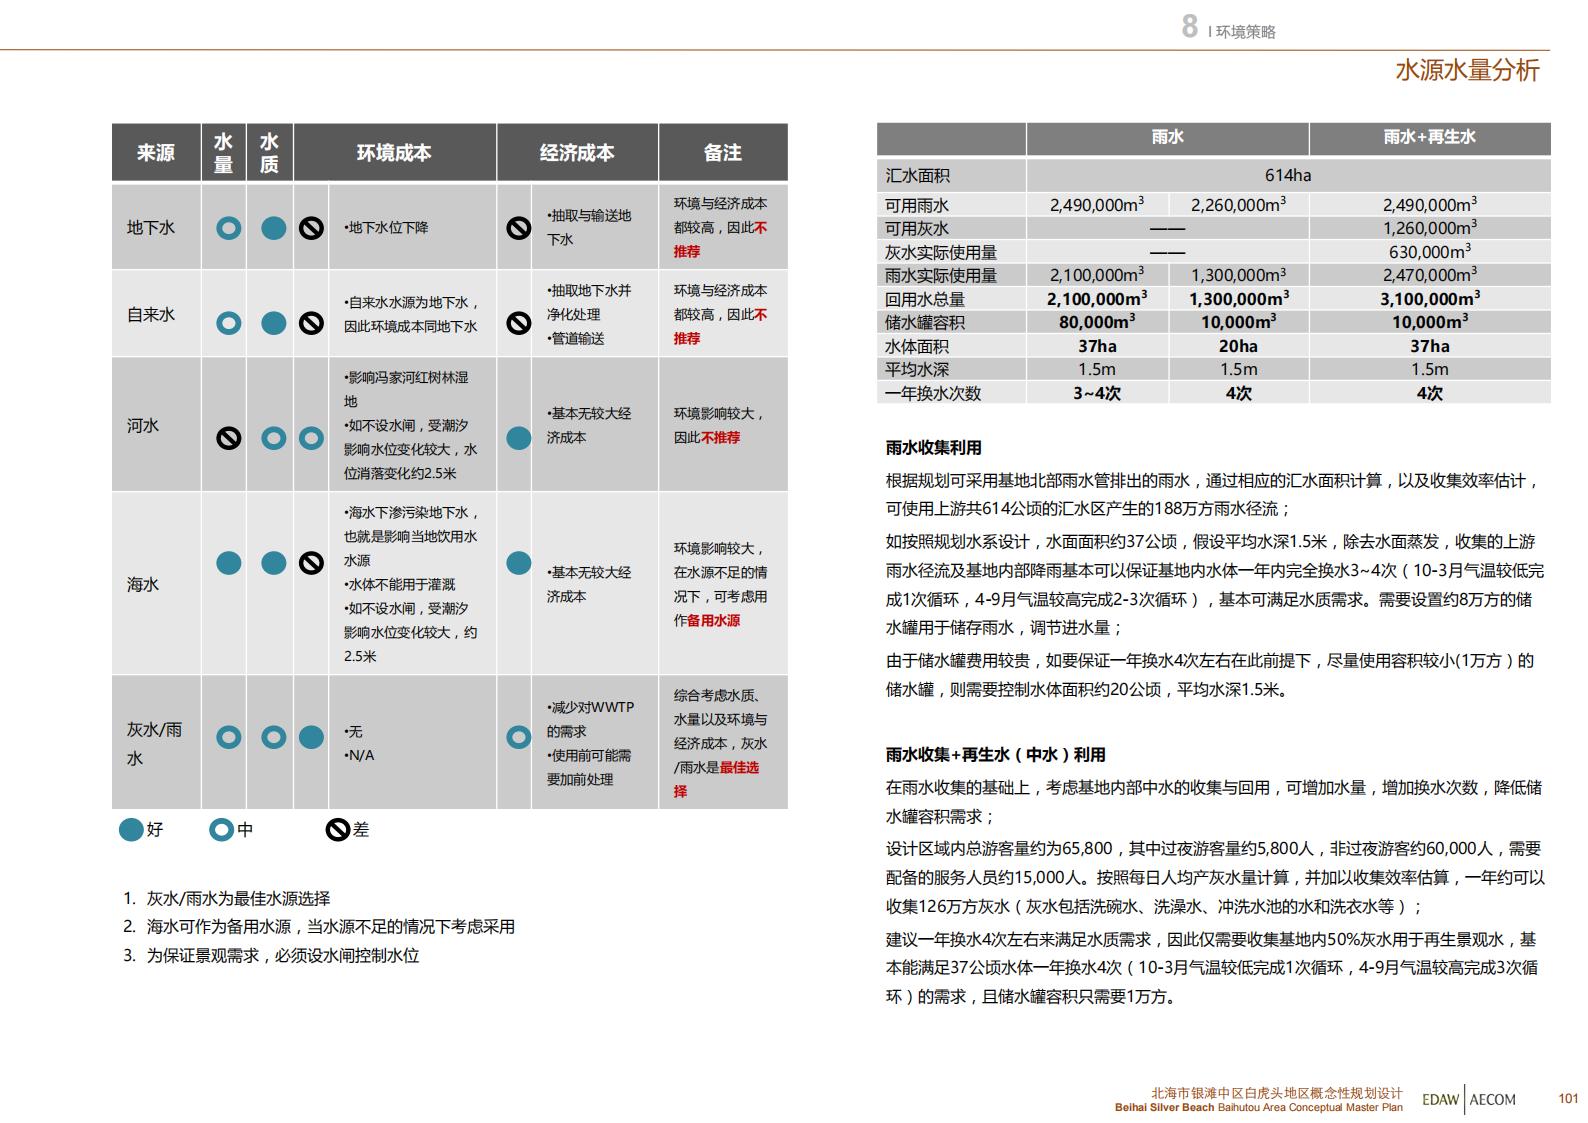
Task: Click the 雨水 header in right table
Action: coord(1167,137)
